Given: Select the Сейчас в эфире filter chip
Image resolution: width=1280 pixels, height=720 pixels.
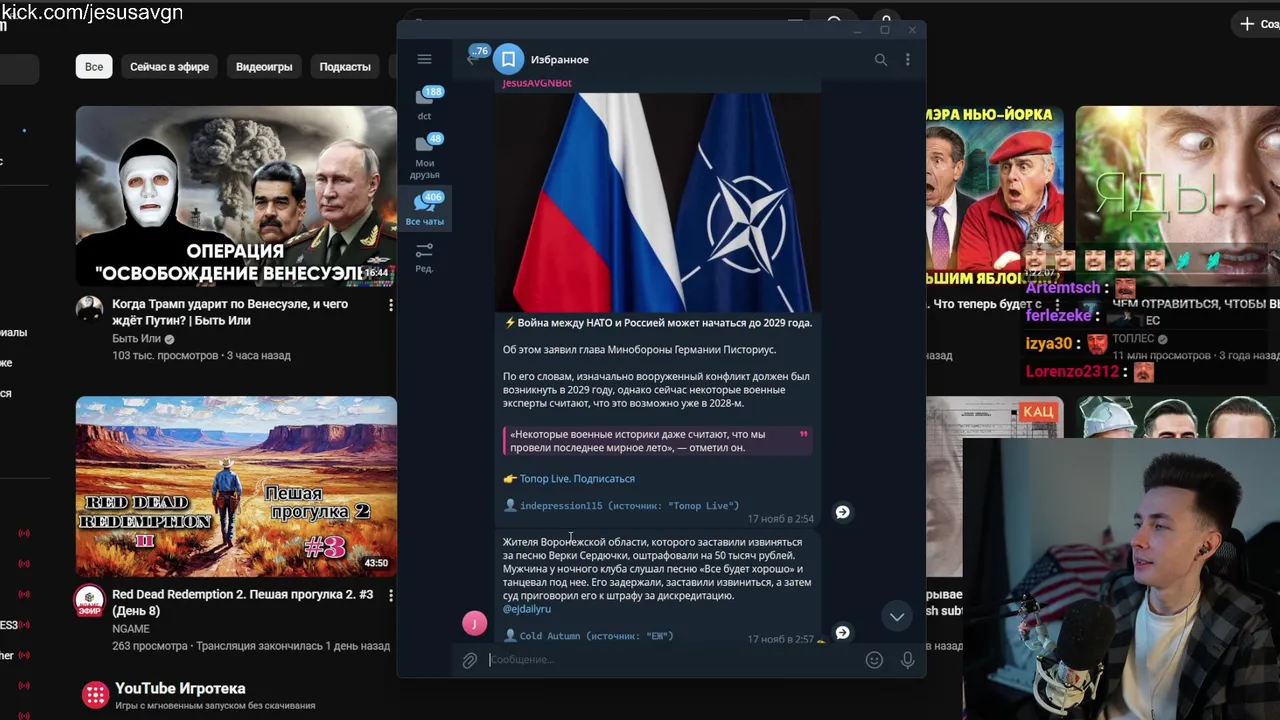Looking at the screenshot, I should (x=169, y=67).
